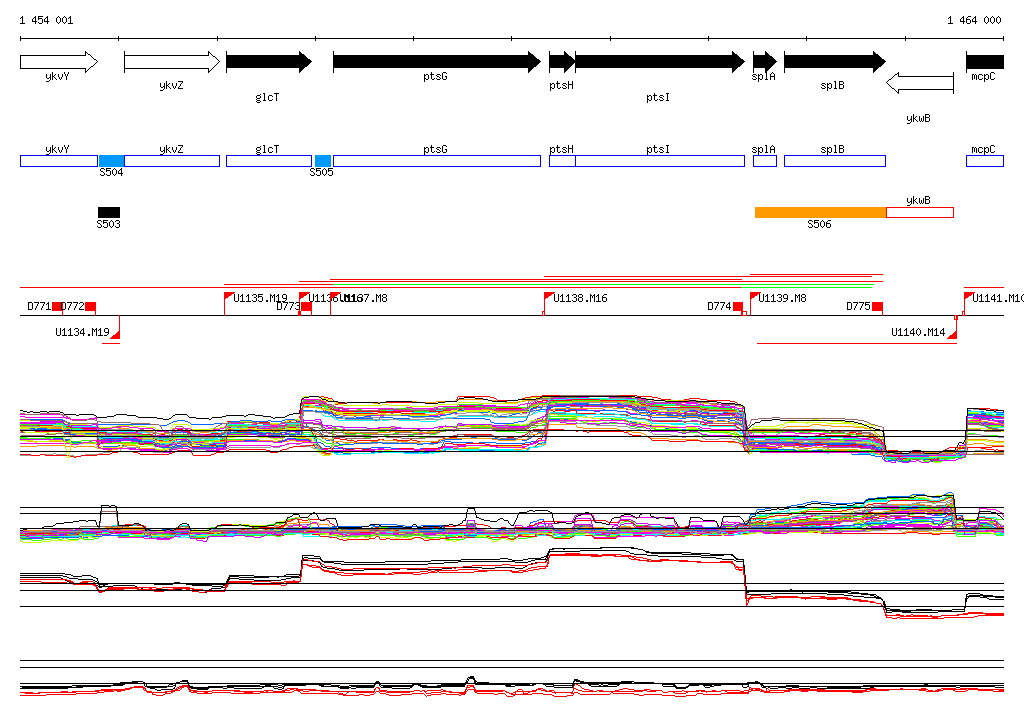The height and width of the screenshot is (714, 1024).
Task: Click the splB black gene arrow
Action: coord(834,62)
